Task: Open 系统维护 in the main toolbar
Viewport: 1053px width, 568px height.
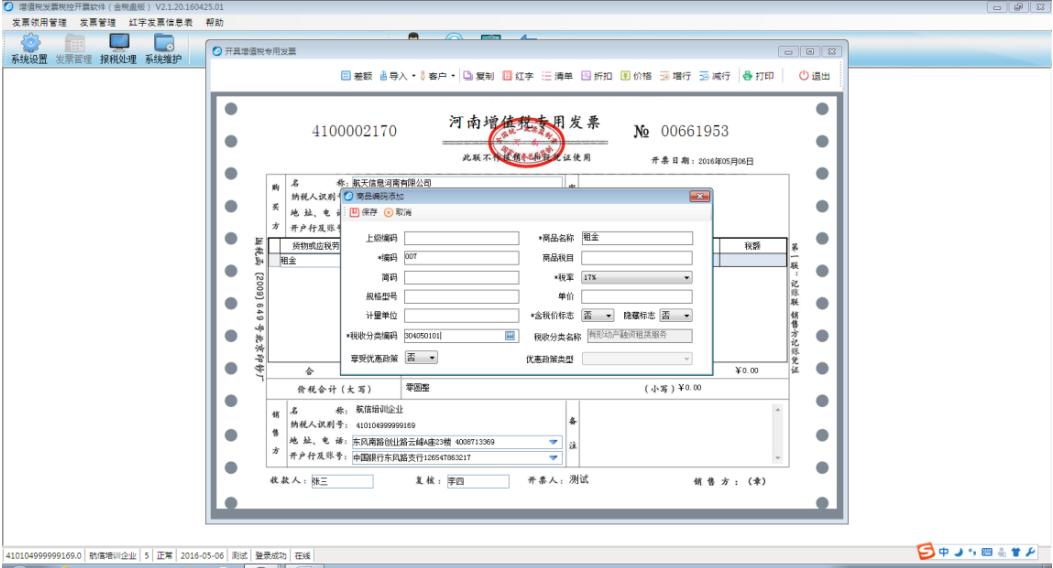Action: click(163, 49)
